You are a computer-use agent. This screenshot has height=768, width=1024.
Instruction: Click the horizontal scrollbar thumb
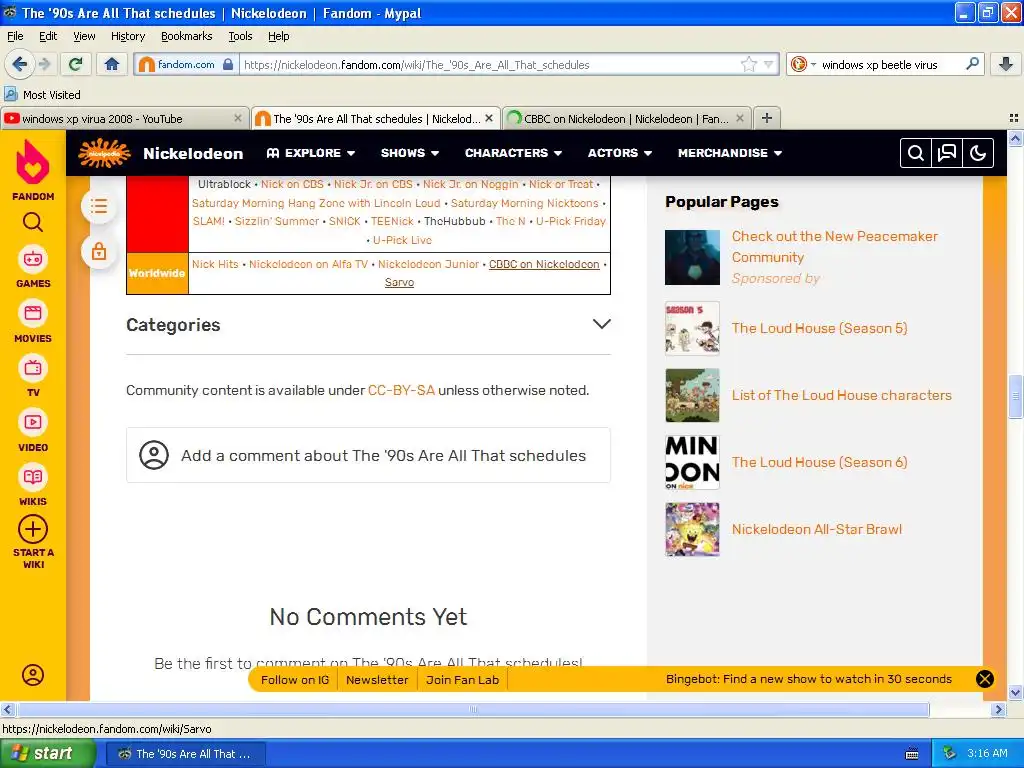473,709
